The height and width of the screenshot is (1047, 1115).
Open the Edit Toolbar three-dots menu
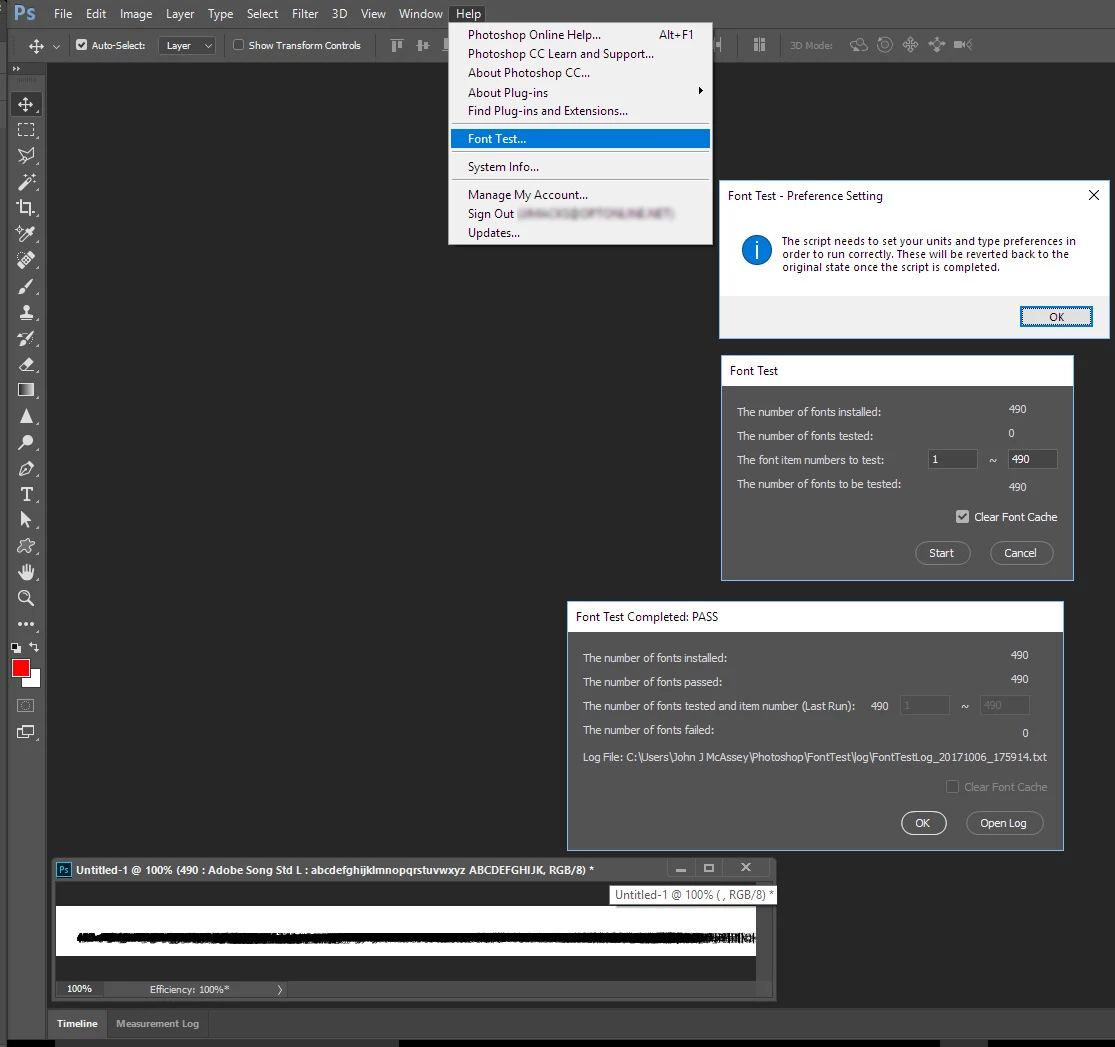tap(26, 624)
